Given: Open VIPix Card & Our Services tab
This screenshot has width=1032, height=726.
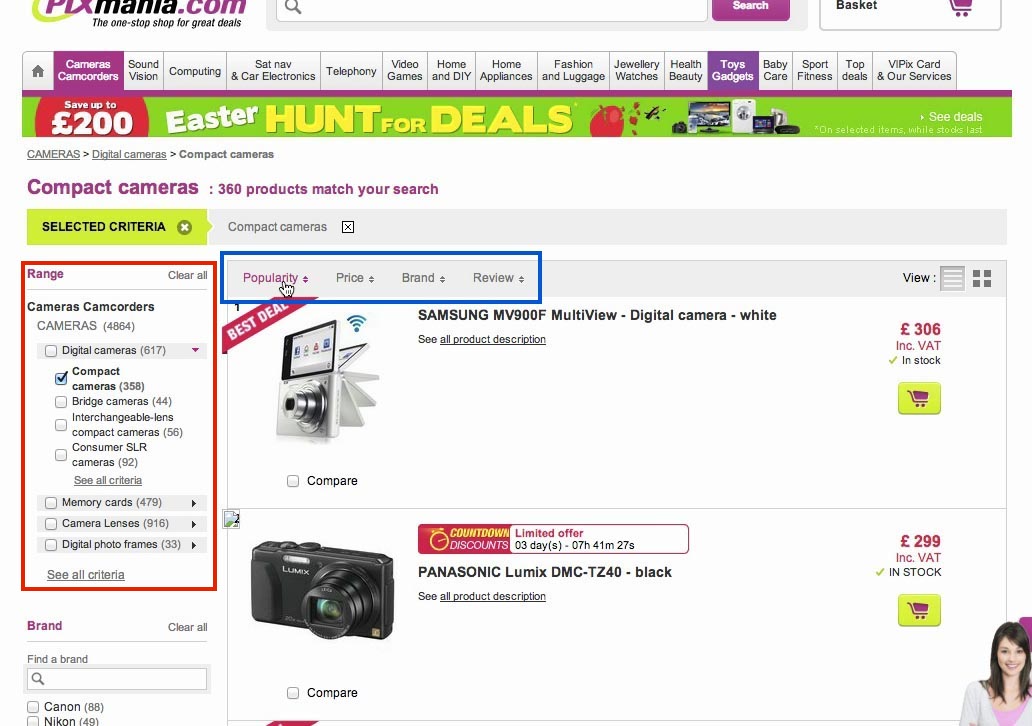Looking at the screenshot, I should [x=914, y=70].
